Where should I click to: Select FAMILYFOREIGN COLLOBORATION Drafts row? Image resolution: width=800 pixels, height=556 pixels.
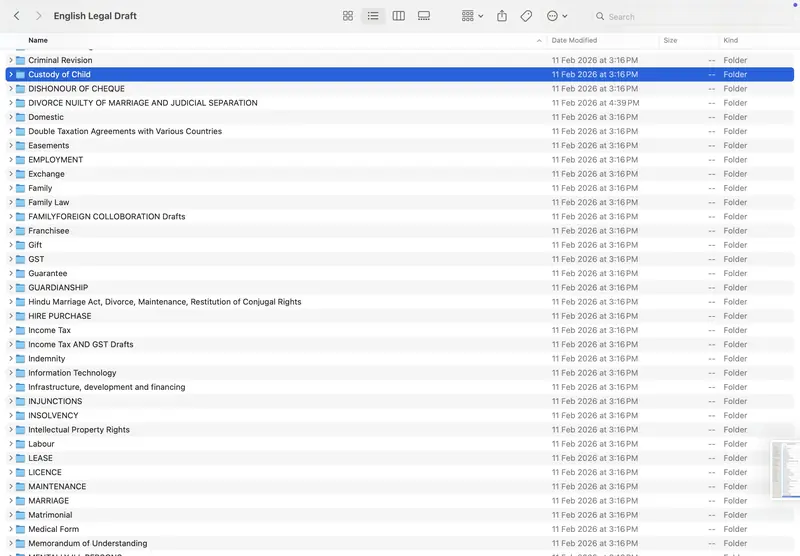tap(399, 217)
